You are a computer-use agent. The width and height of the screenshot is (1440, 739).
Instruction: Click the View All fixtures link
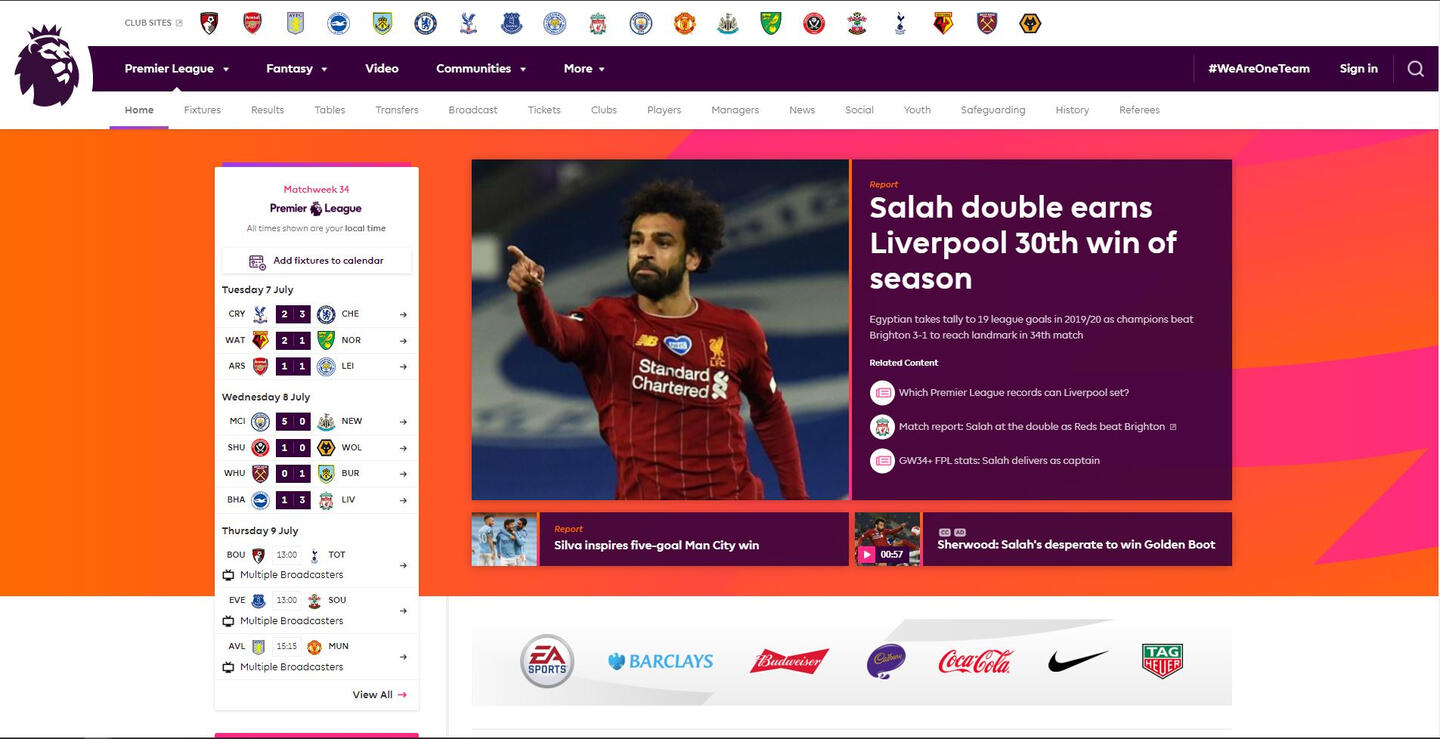pyautogui.click(x=379, y=695)
